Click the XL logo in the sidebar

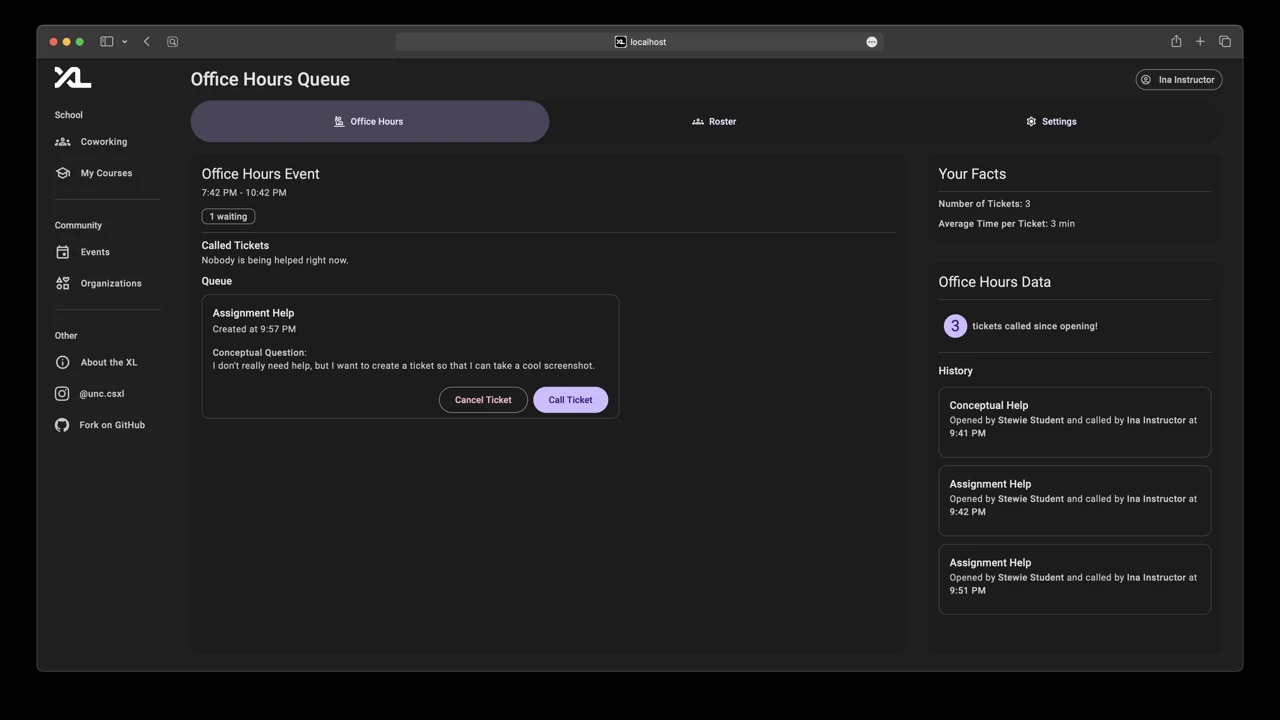[x=72, y=78]
